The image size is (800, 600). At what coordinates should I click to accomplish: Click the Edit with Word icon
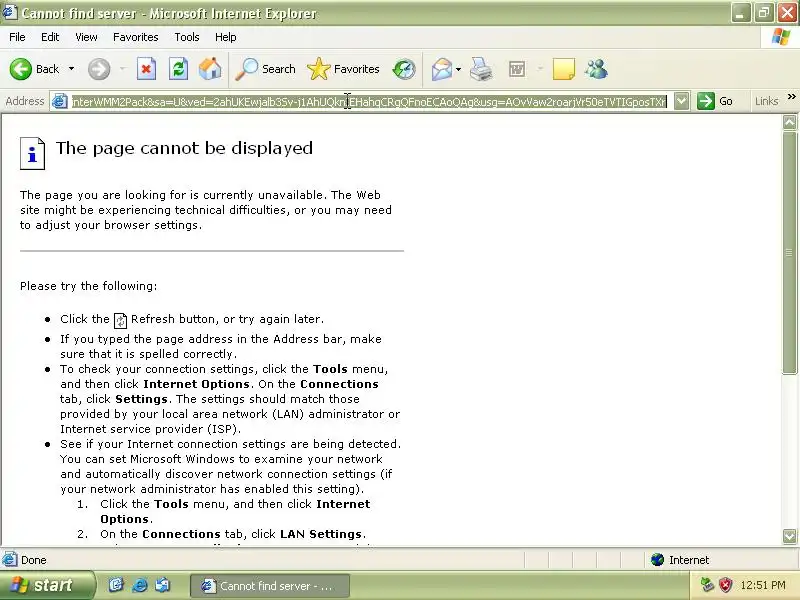(x=517, y=69)
